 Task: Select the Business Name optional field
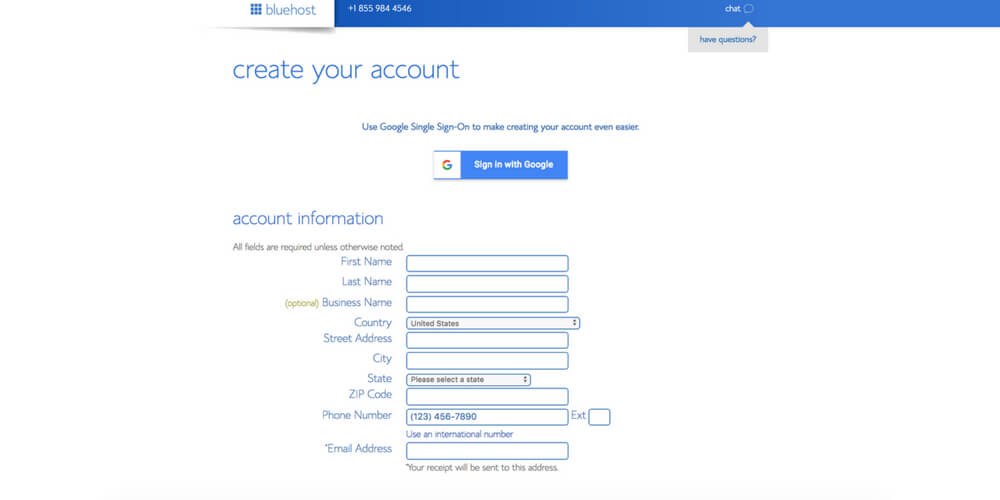point(487,304)
